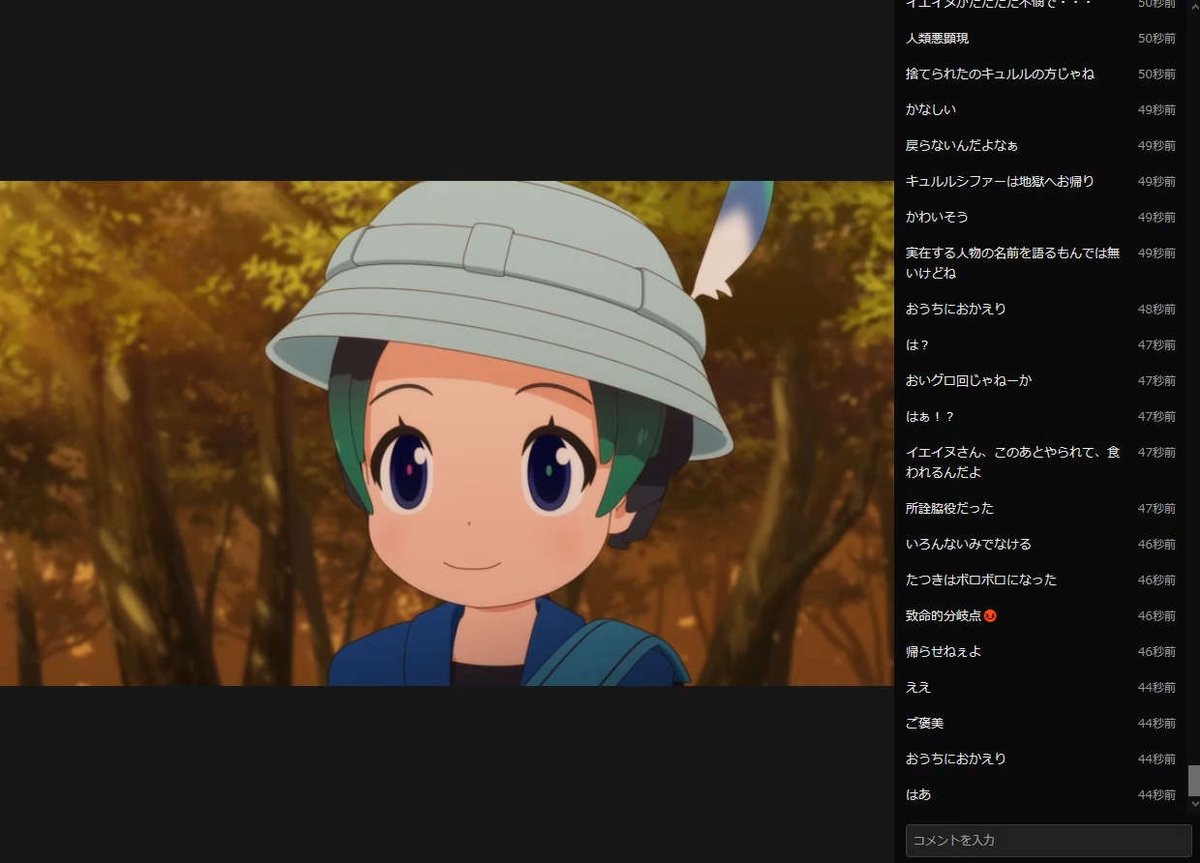Viewport: 1200px width, 863px height.
Task: Click the comment いろんないみでなける
Action: click(968, 544)
